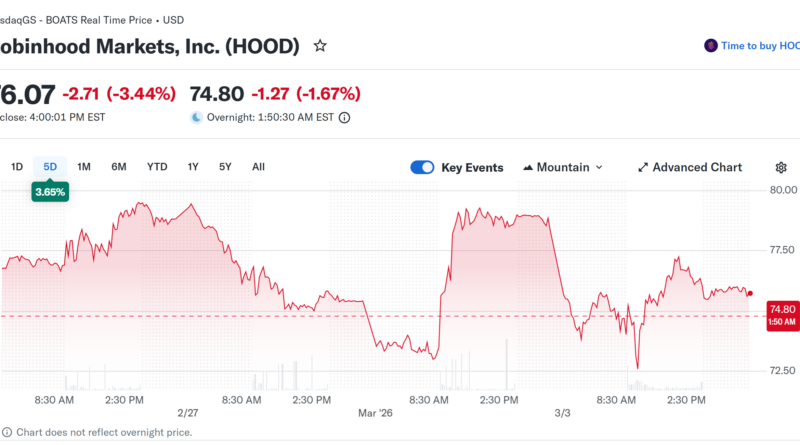Add HOOD to watchlist with star icon
The width and height of the screenshot is (800, 445).
320,46
